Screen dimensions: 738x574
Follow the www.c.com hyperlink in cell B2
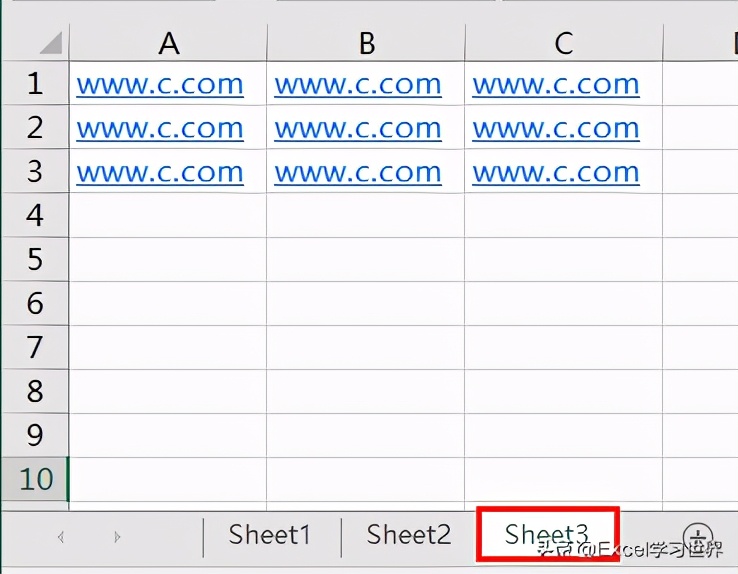[x=358, y=129]
